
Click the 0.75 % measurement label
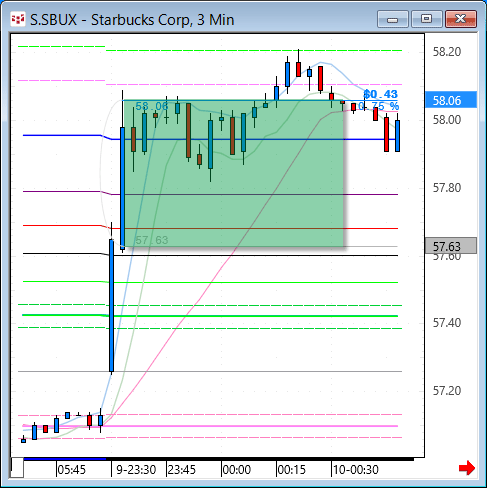379,106
